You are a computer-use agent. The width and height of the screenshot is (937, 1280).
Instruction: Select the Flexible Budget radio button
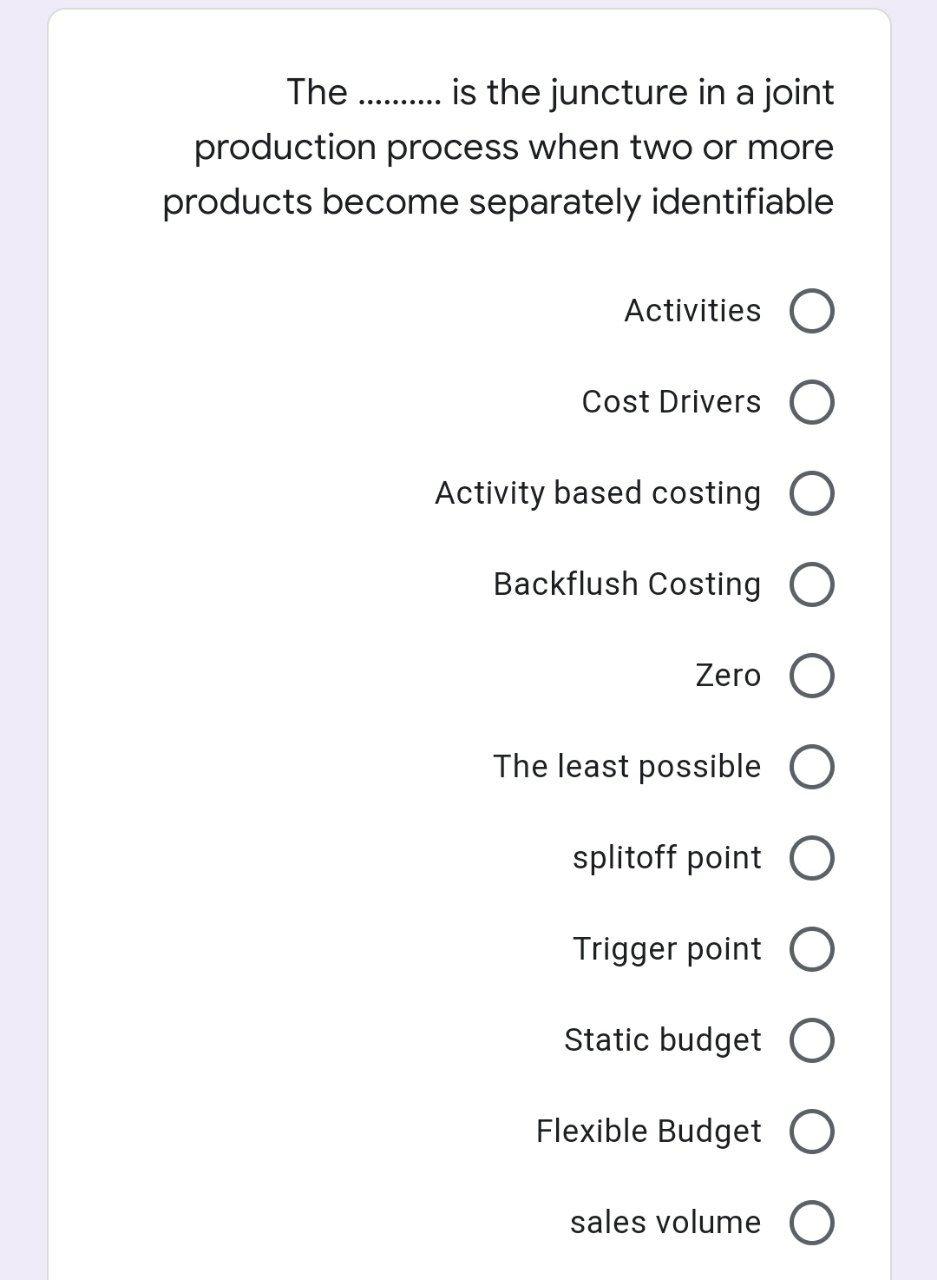coord(810,1130)
